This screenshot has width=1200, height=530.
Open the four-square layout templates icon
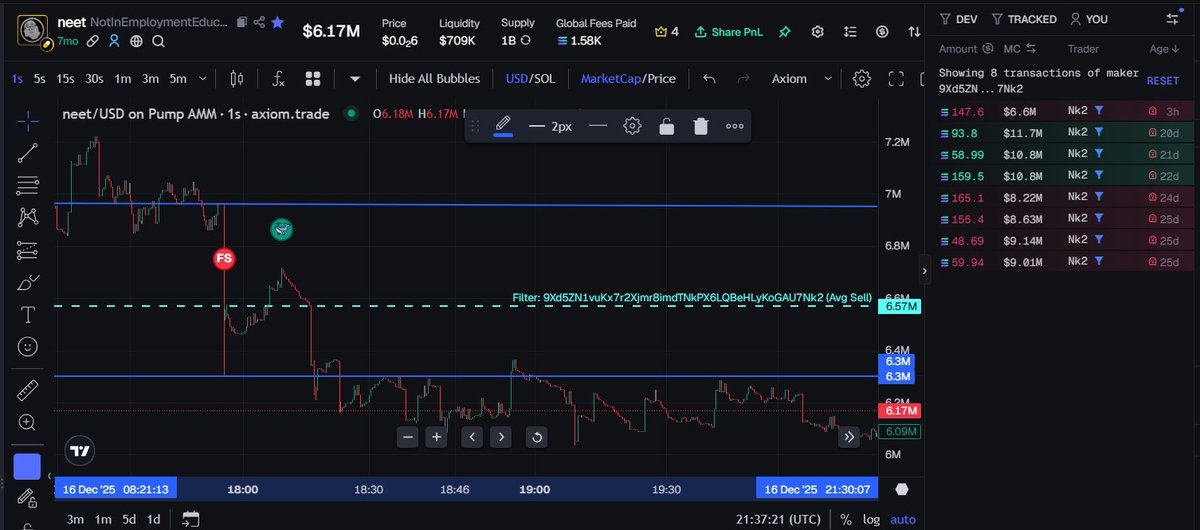coord(313,78)
